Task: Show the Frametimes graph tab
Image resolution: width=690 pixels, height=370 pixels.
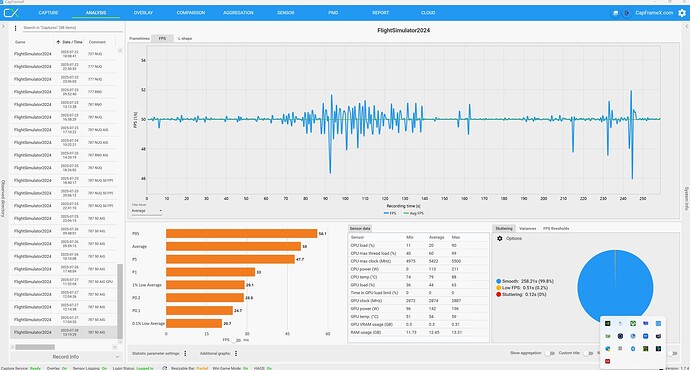Action: [139, 39]
